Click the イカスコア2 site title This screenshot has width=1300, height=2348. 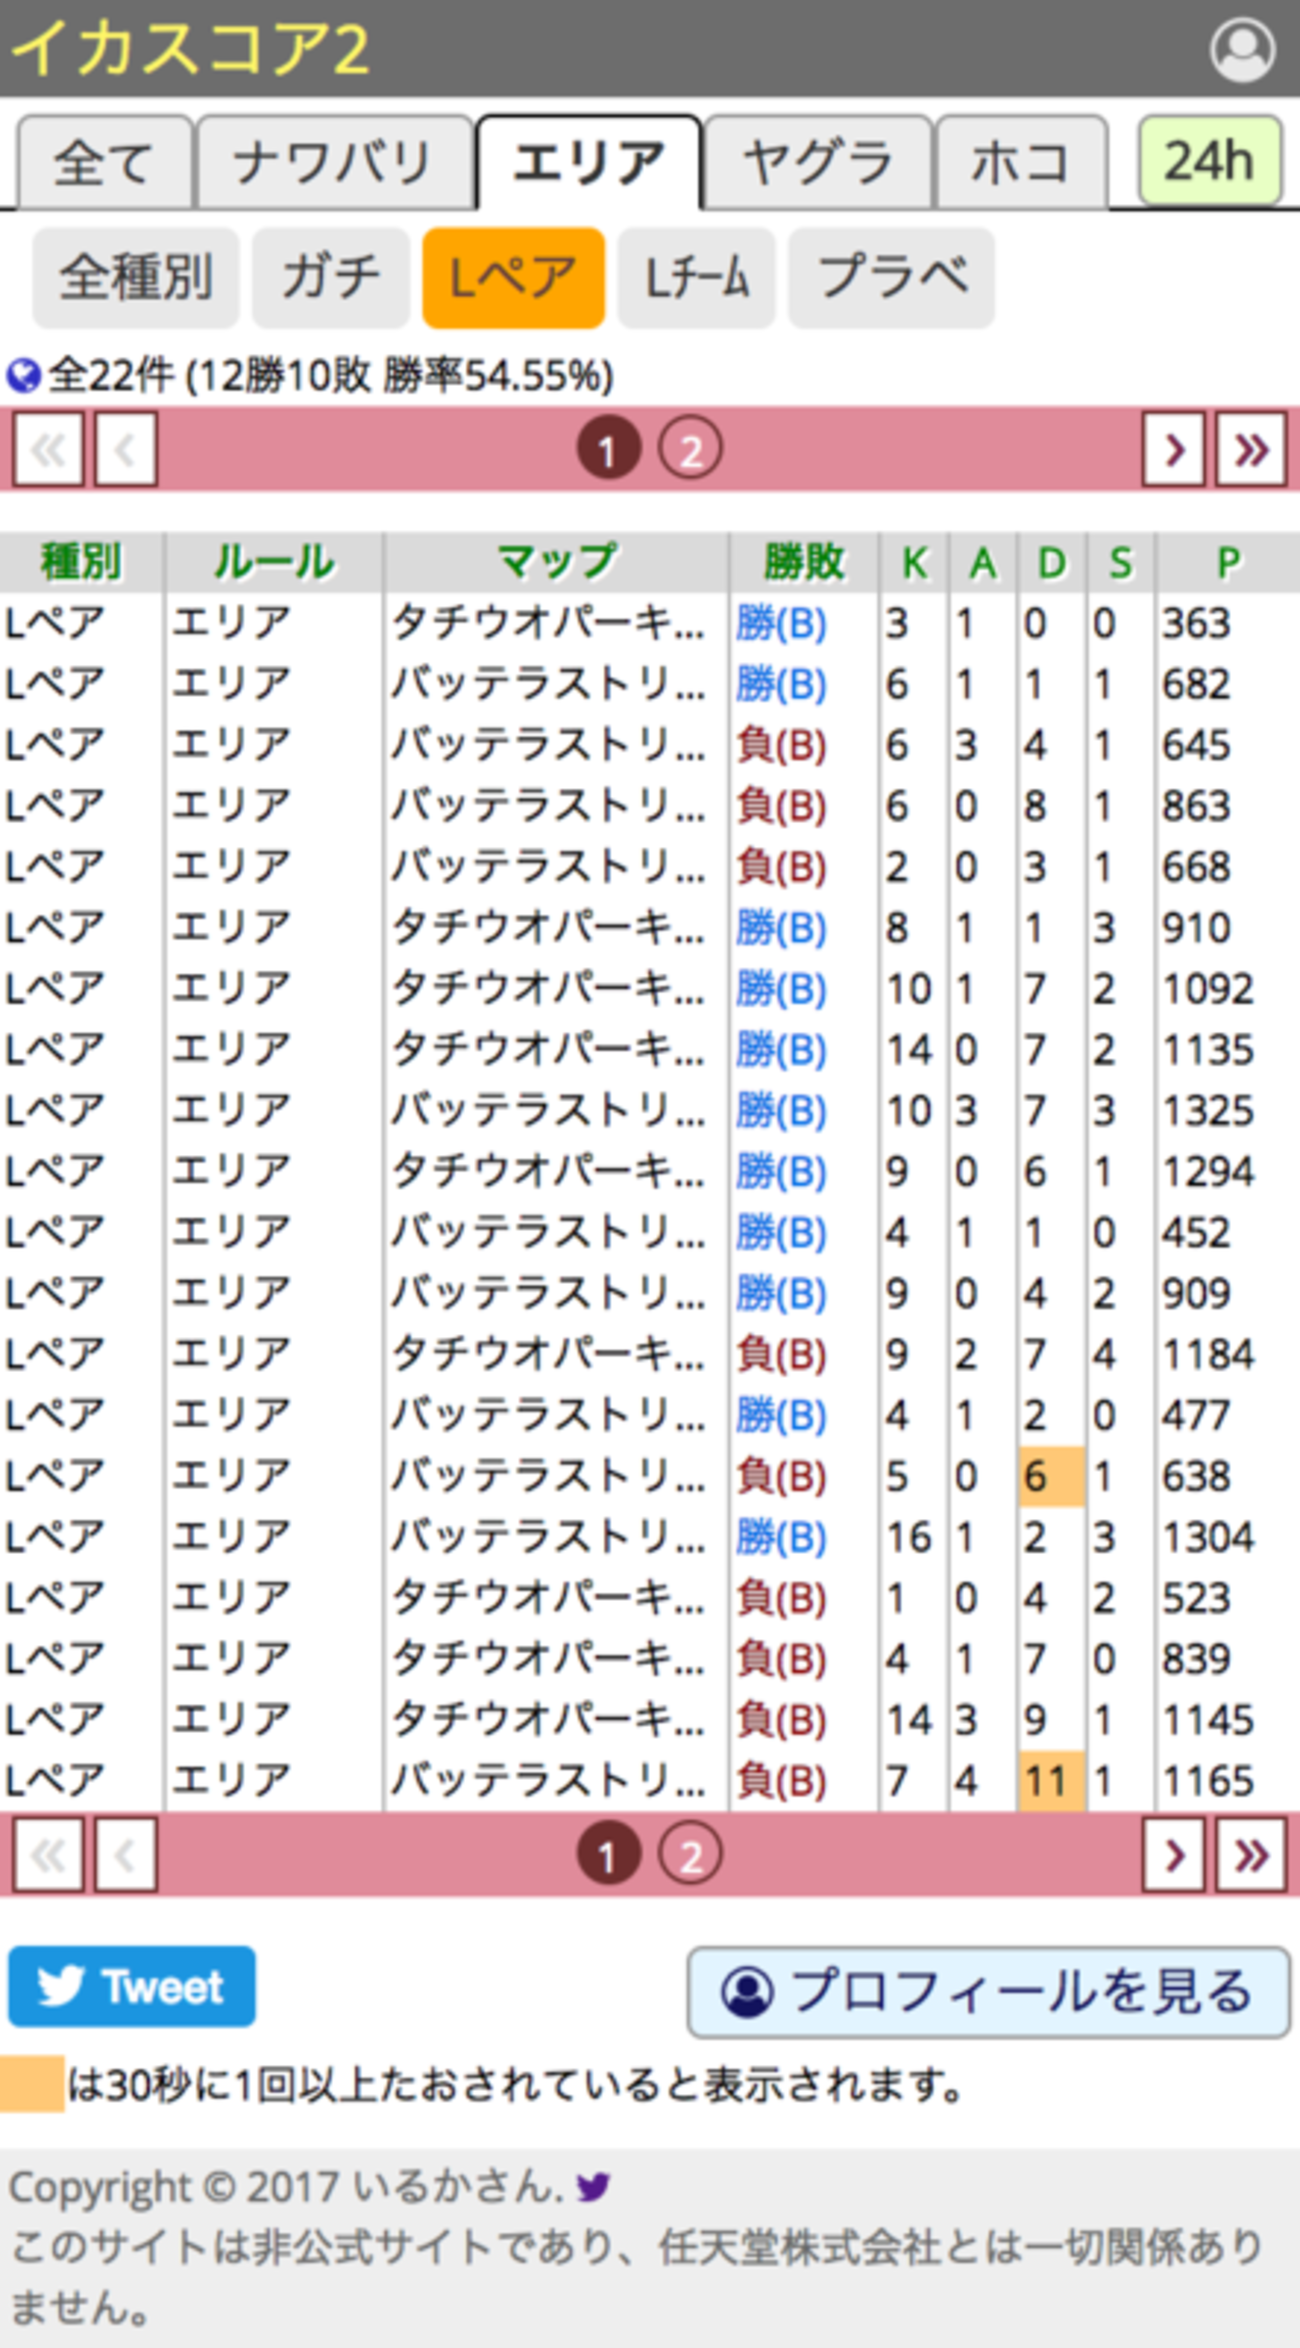click(x=190, y=49)
